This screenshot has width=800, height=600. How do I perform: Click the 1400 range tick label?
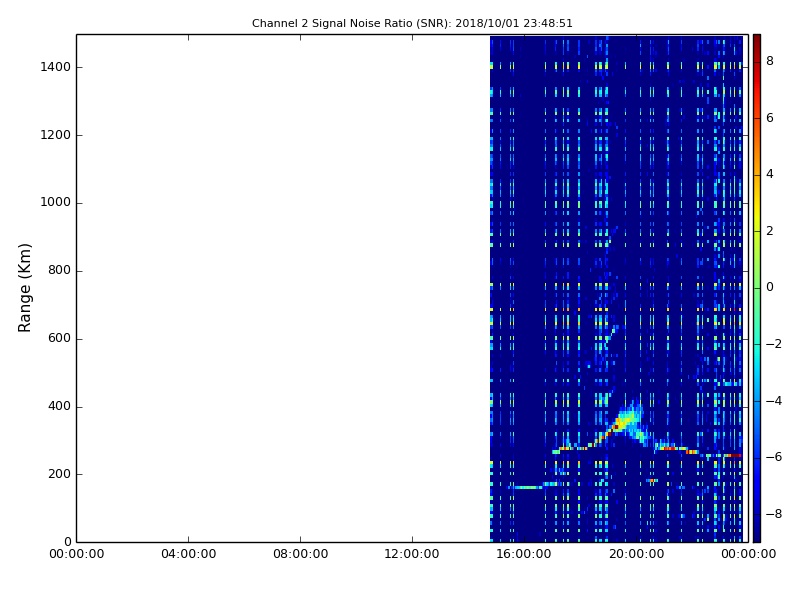click(x=55, y=67)
